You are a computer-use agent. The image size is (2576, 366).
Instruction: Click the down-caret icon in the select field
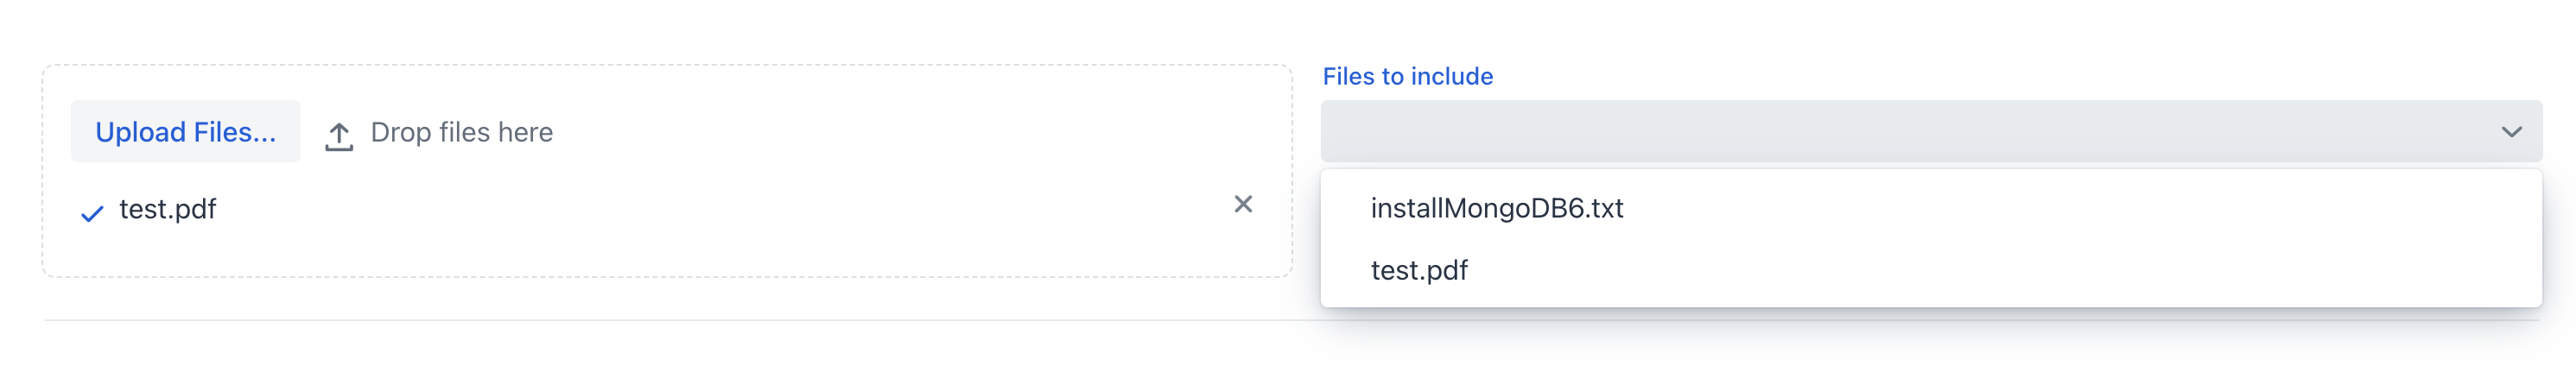(x=2511, y=132)
